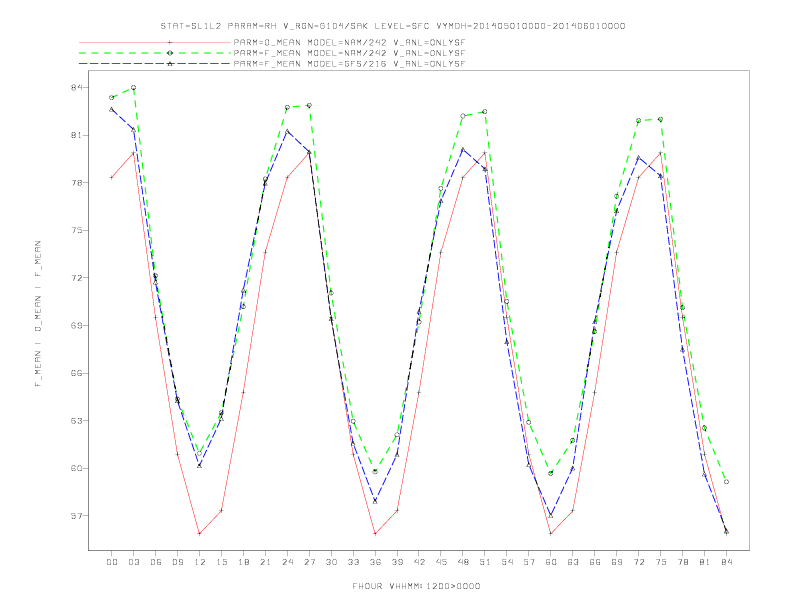
Task: Click the x-axis forecast hour label 78
Action: 683,562
